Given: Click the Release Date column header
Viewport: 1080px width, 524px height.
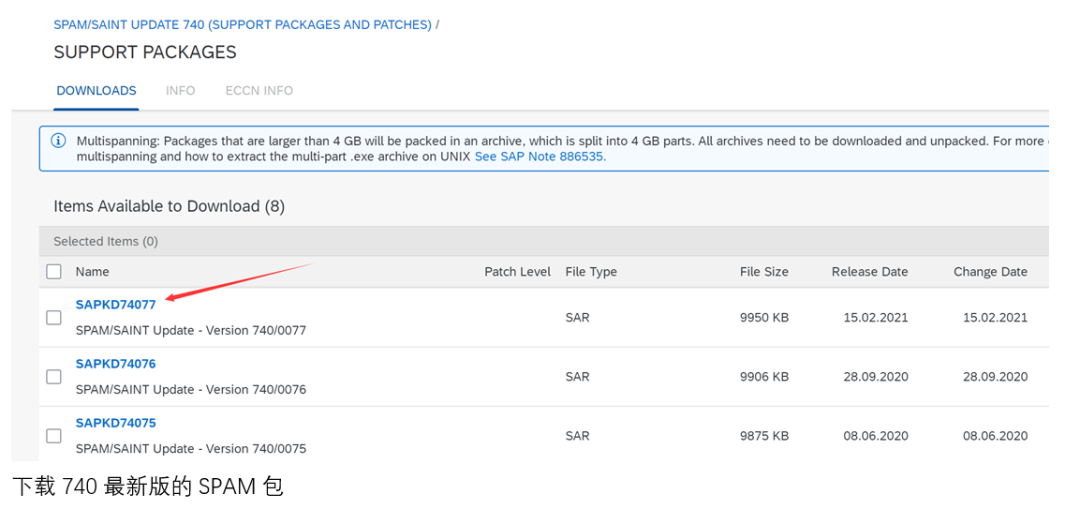Looking at the screenshot, I should [x=870, y=271].
